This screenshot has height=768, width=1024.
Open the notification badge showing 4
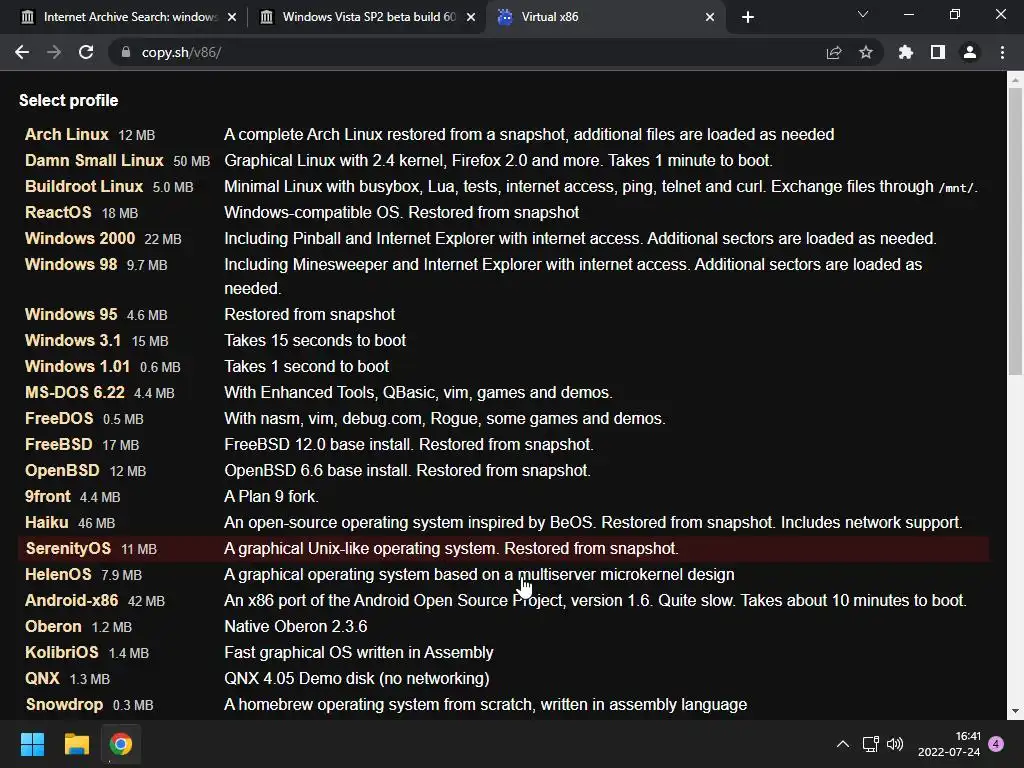coord(996,744)
